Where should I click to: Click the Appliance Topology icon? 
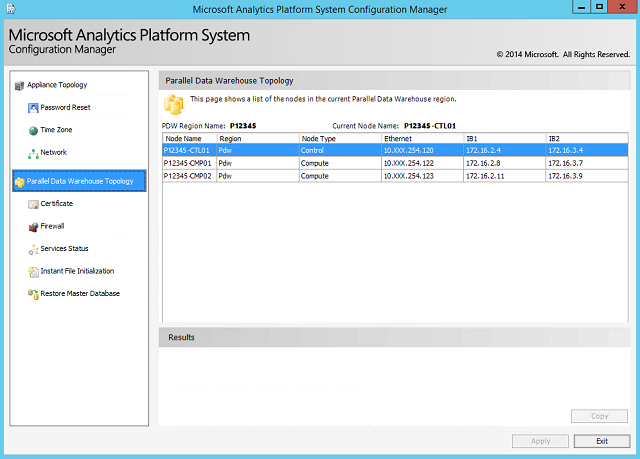(18, 85)
